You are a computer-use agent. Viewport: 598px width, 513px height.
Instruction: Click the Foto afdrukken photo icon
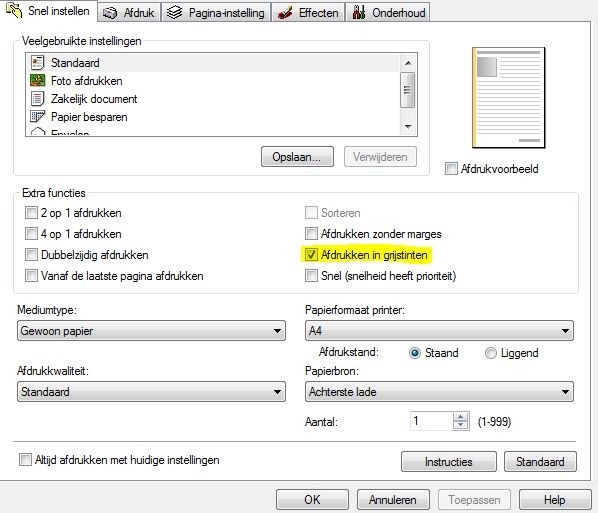point(37,80)
